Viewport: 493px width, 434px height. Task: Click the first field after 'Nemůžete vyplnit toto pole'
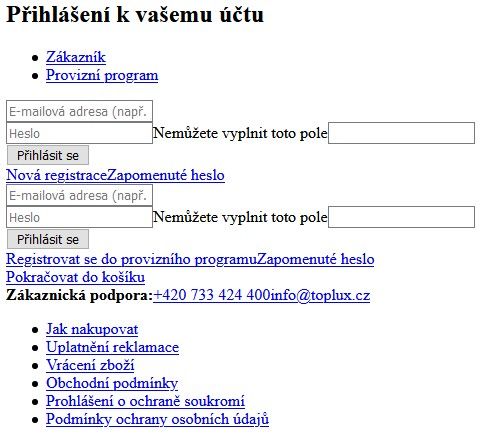[x=401, y=133]
